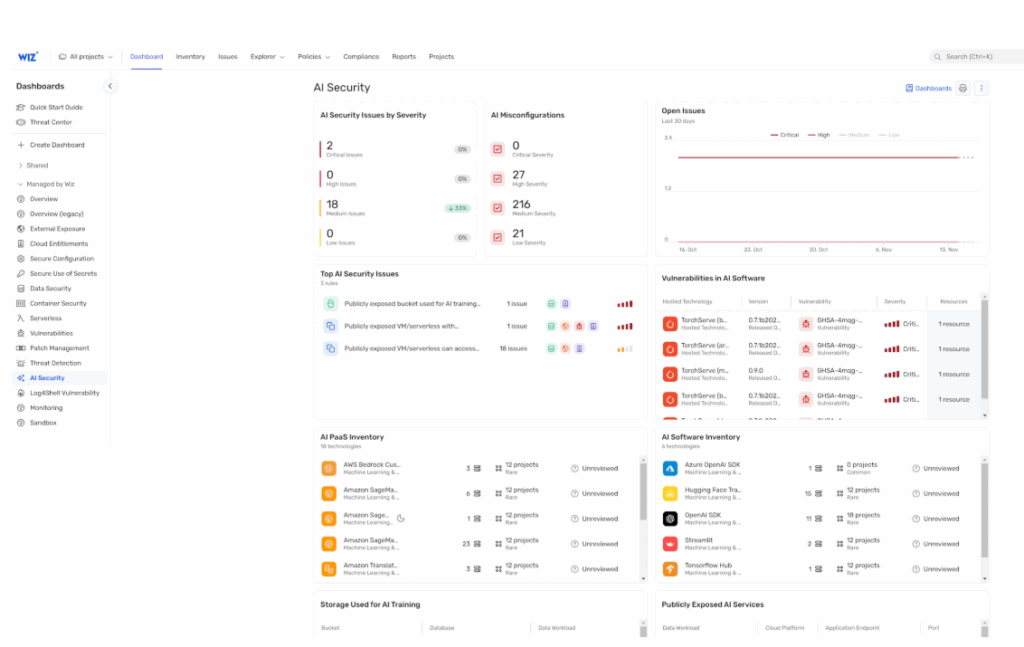Open the three-dot more options menu
The image size is (1024, 647).
981,88
